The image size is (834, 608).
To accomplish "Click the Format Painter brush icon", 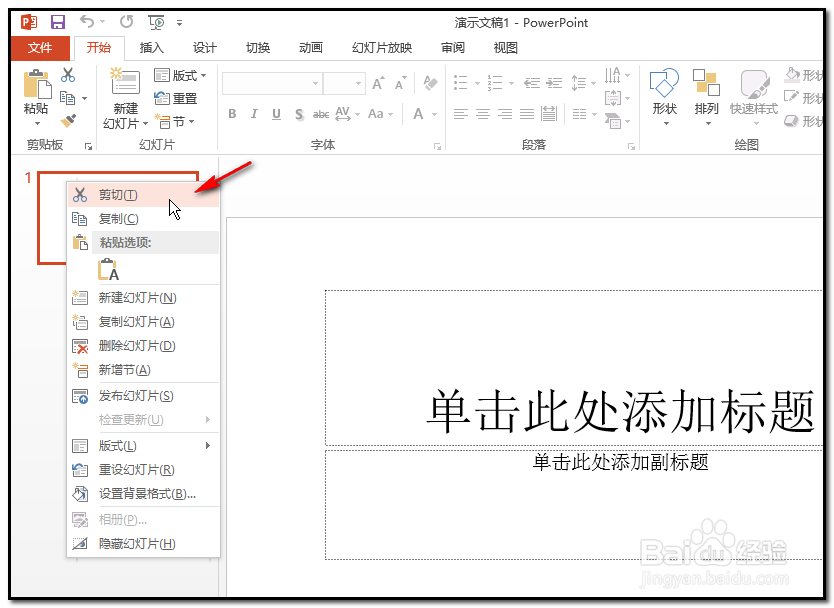I will tap(69, 119).
